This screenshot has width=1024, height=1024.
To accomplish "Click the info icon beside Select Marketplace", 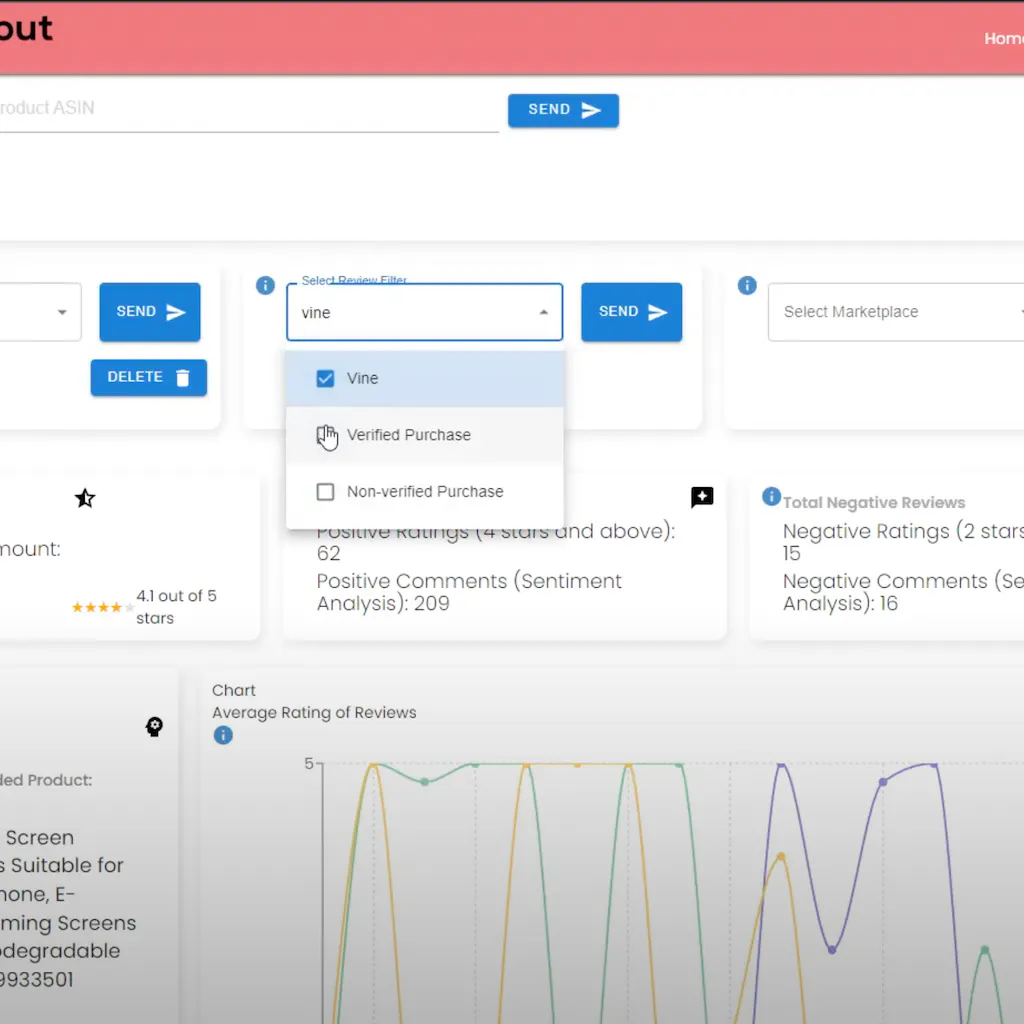I will 747,285.
